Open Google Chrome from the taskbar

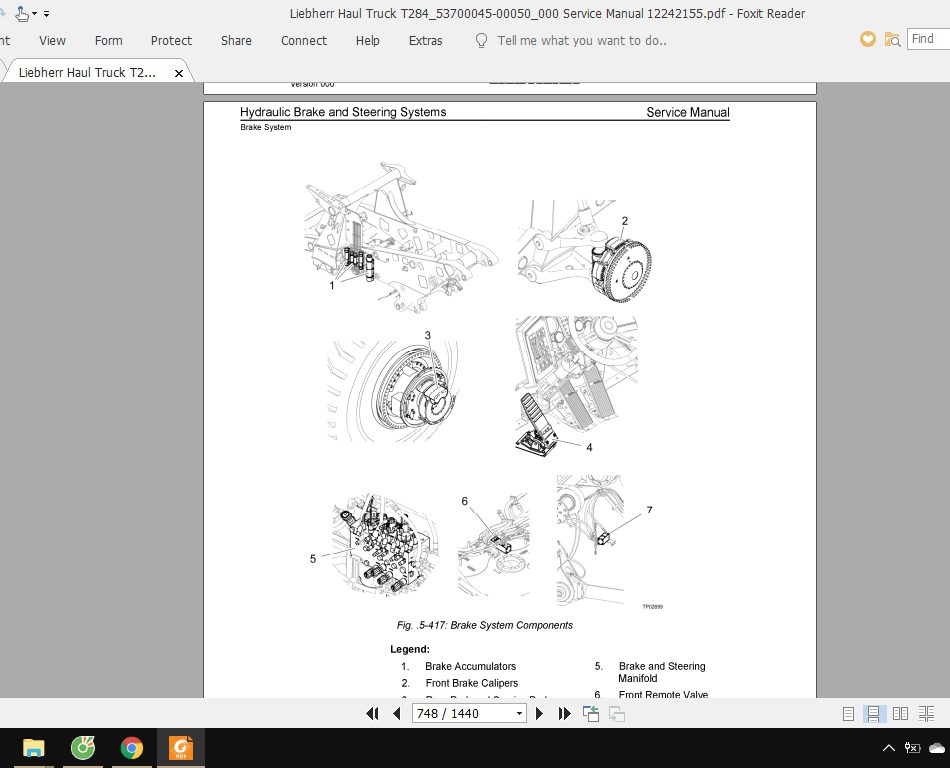coord(131,747)
